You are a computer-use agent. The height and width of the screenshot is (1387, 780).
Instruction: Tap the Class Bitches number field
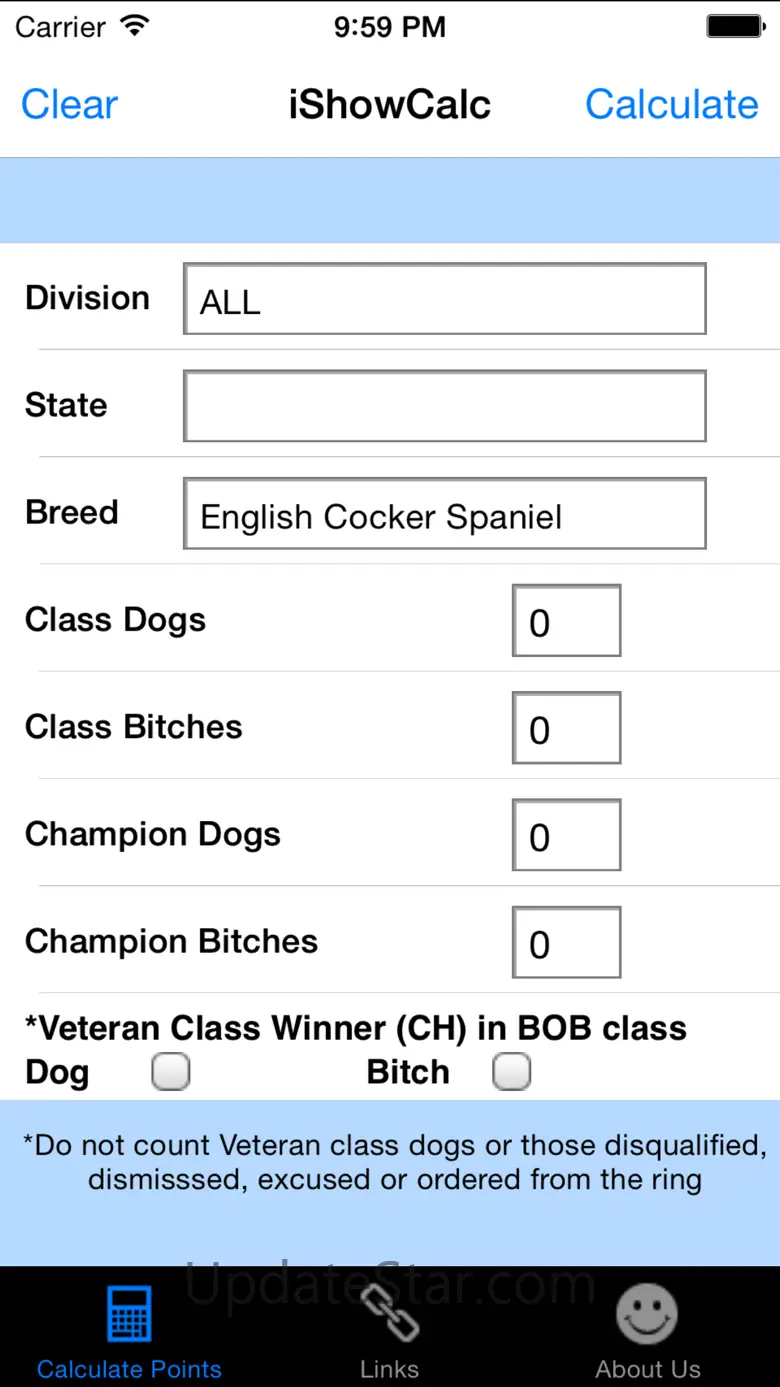click(566, 728)
